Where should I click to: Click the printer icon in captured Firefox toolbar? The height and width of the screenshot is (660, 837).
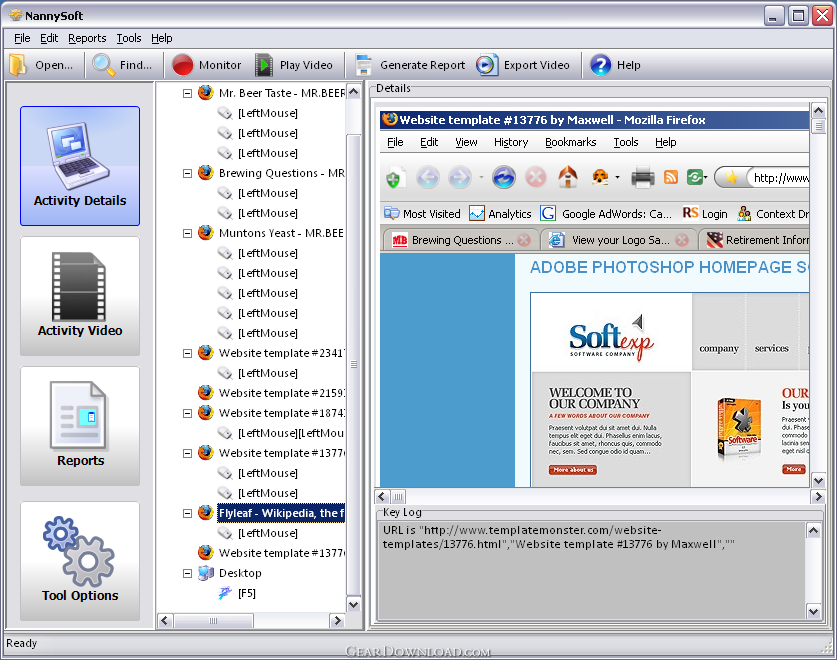pos(643,177)
